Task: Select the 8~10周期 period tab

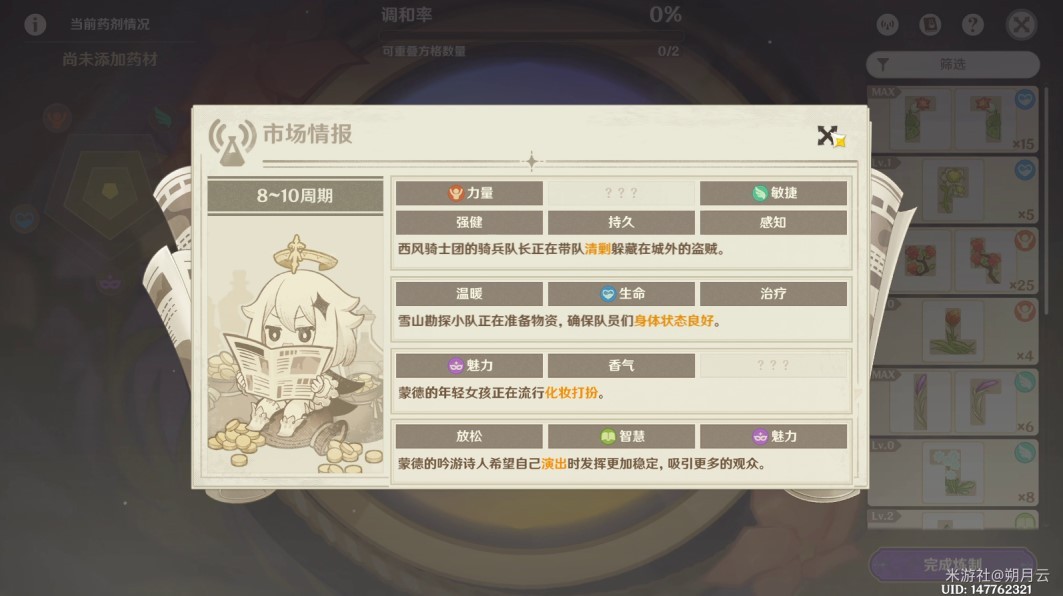Action: click(295, 196)
